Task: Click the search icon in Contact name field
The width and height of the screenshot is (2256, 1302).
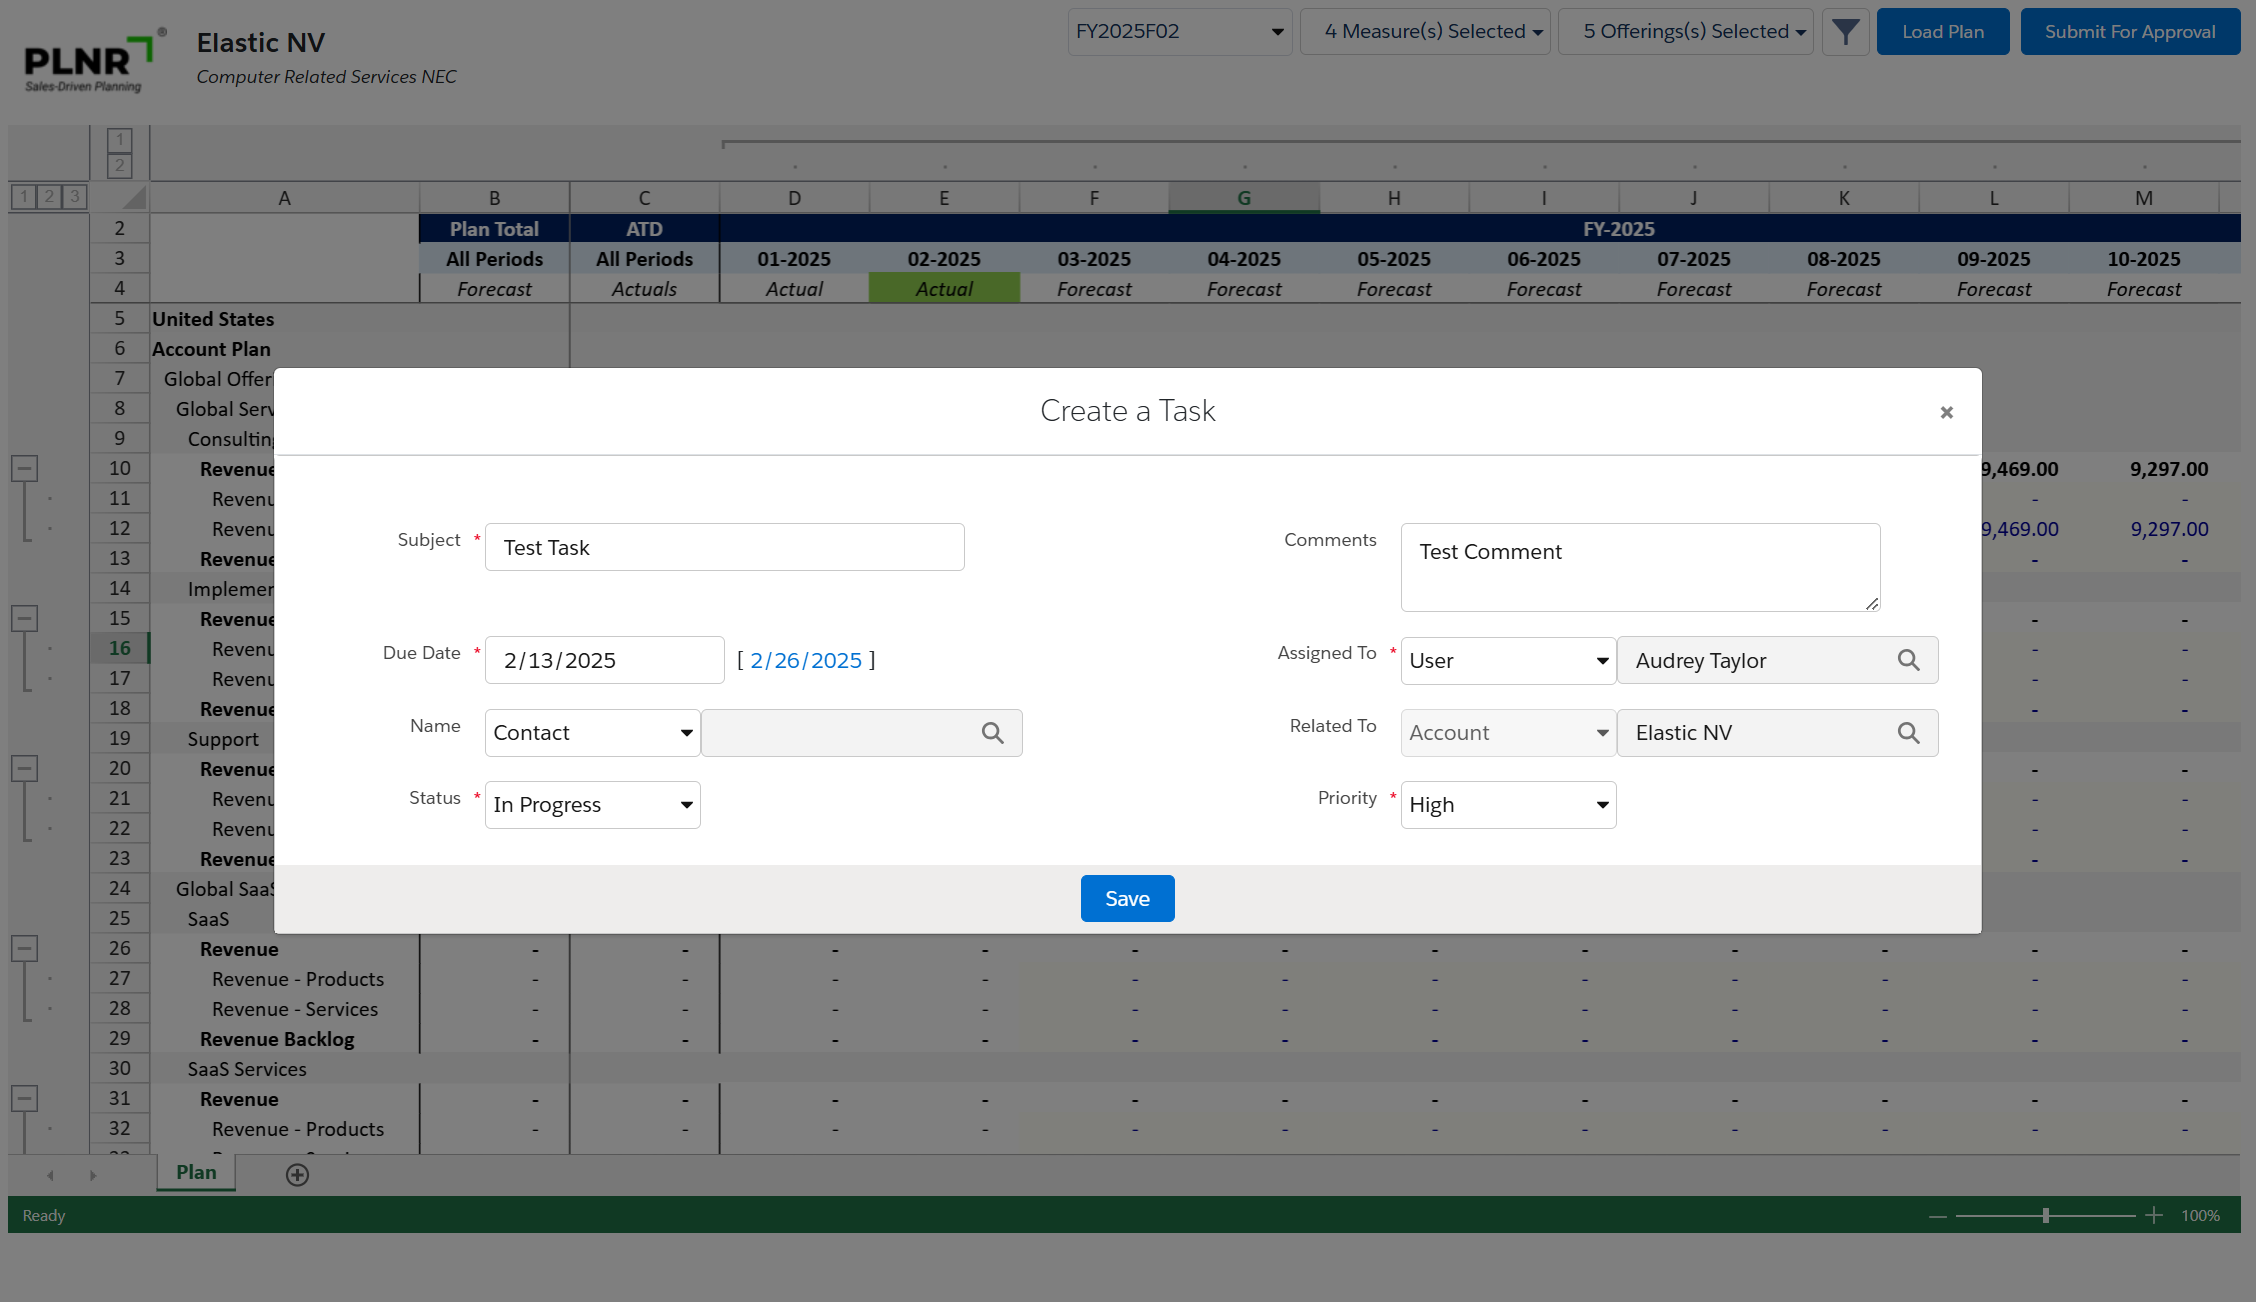Action: pyautogui.click(x=992, y=733)
